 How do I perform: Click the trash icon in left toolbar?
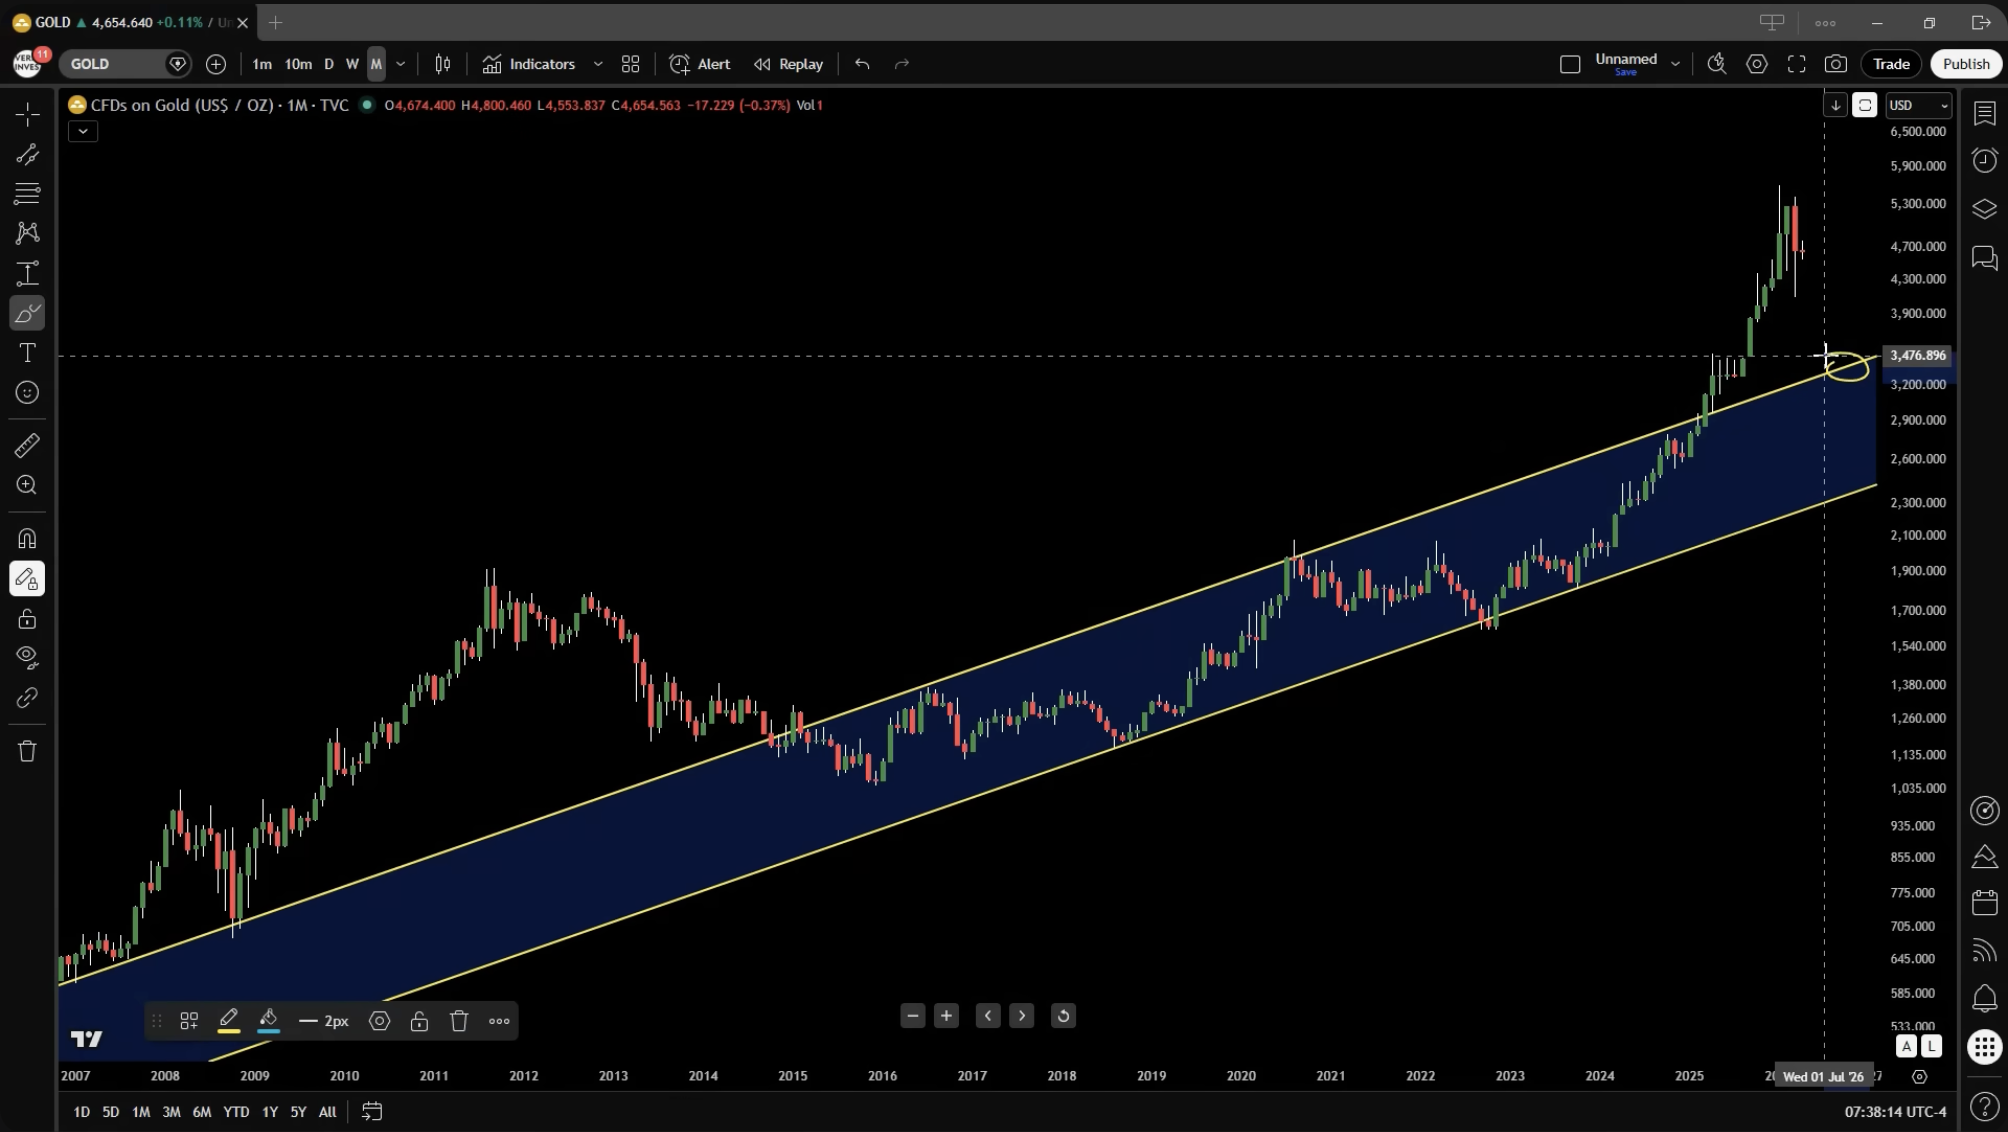27,751
